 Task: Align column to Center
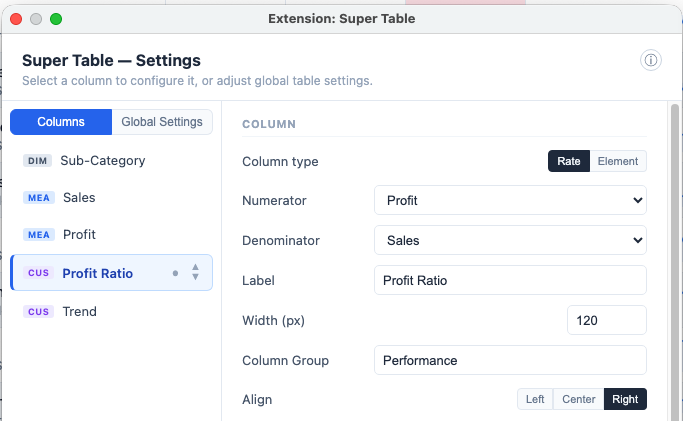click(x=578, y=399)
